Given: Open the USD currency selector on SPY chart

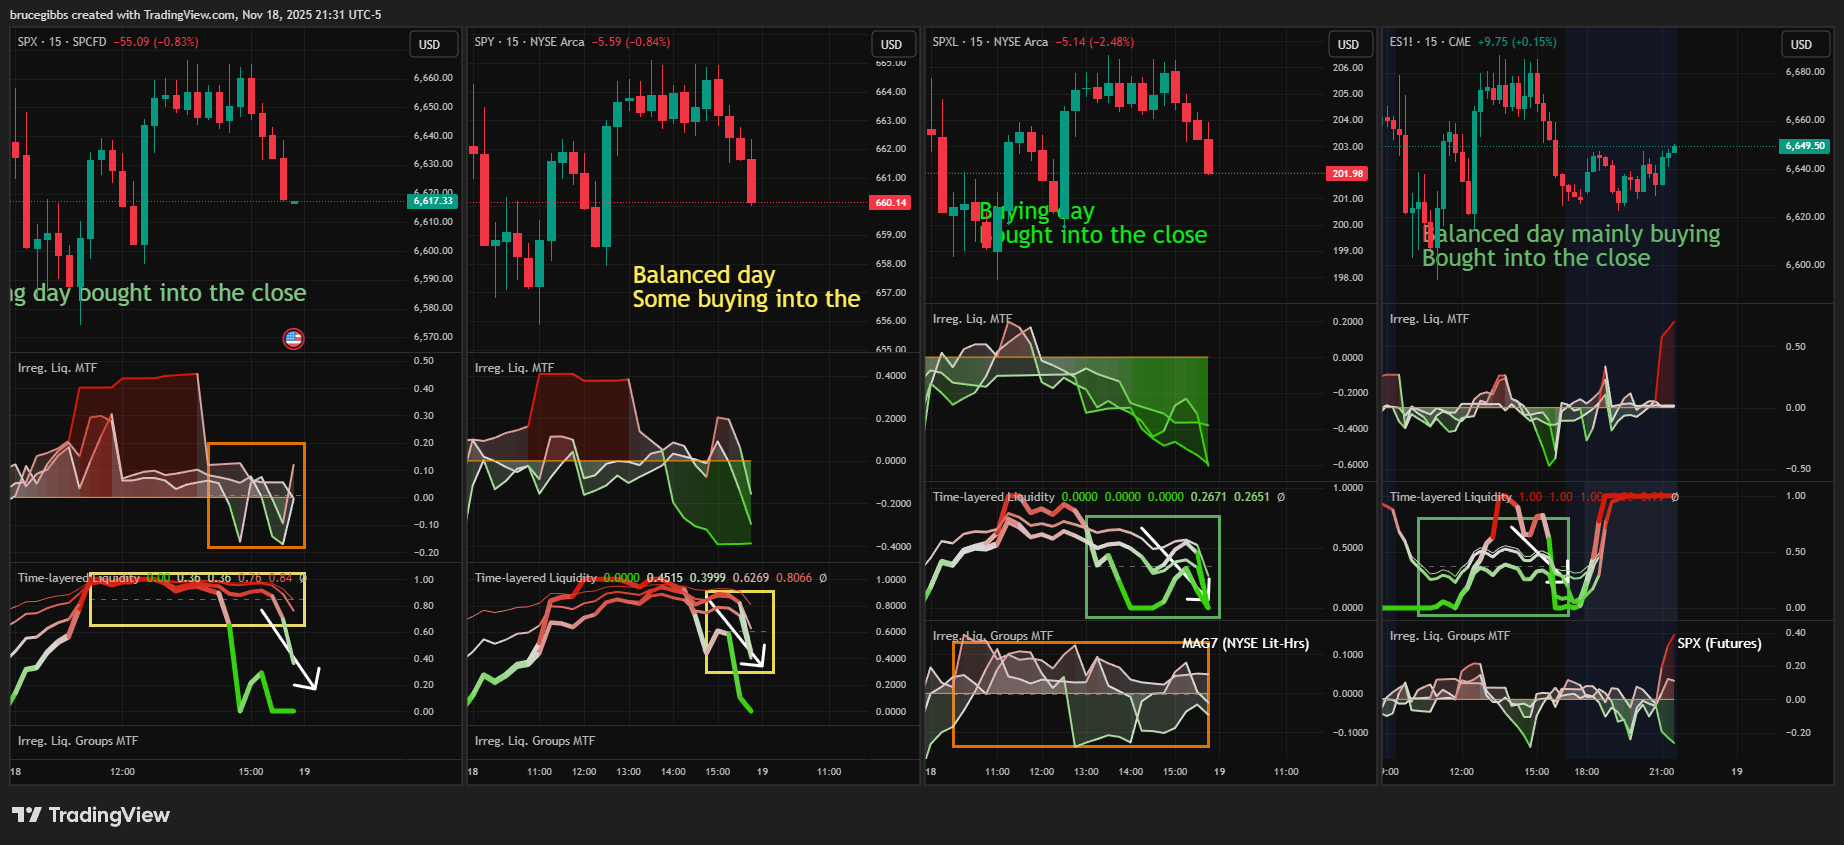Looking at the screenshot, I should 891,44.
